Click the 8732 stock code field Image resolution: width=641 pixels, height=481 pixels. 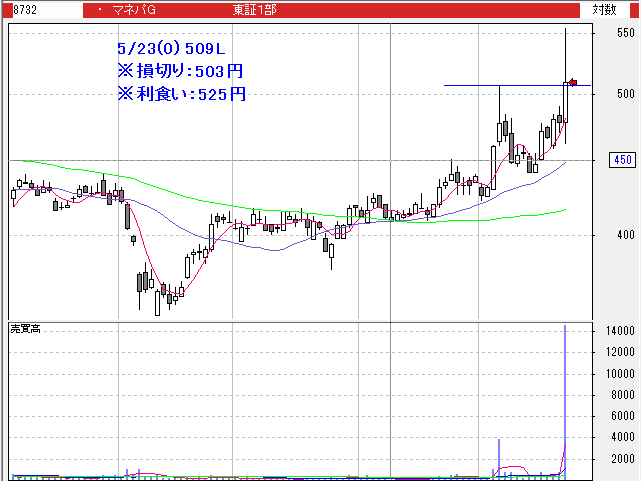(x=25, y=10)
